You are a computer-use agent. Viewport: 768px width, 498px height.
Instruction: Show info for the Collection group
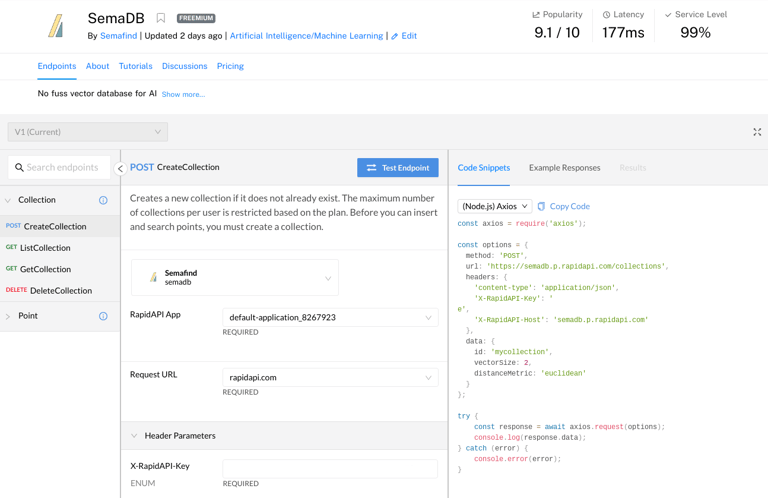click(x=103, y=200)
